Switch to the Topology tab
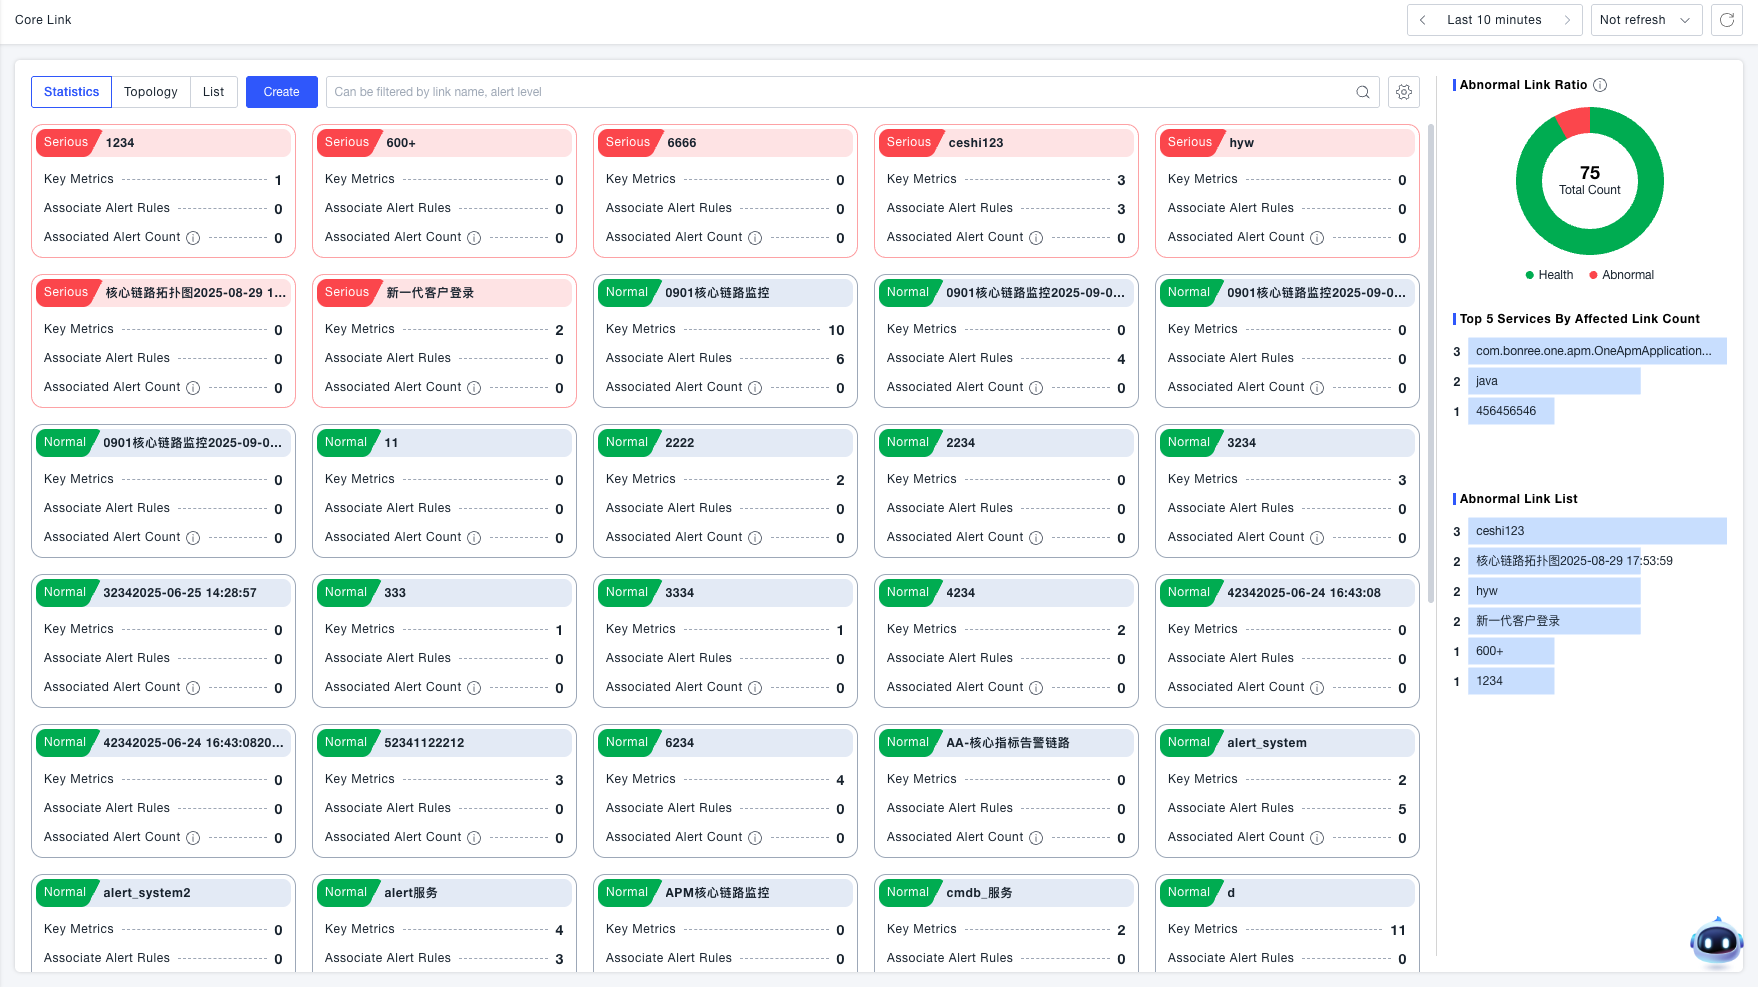 click(151, 92)
